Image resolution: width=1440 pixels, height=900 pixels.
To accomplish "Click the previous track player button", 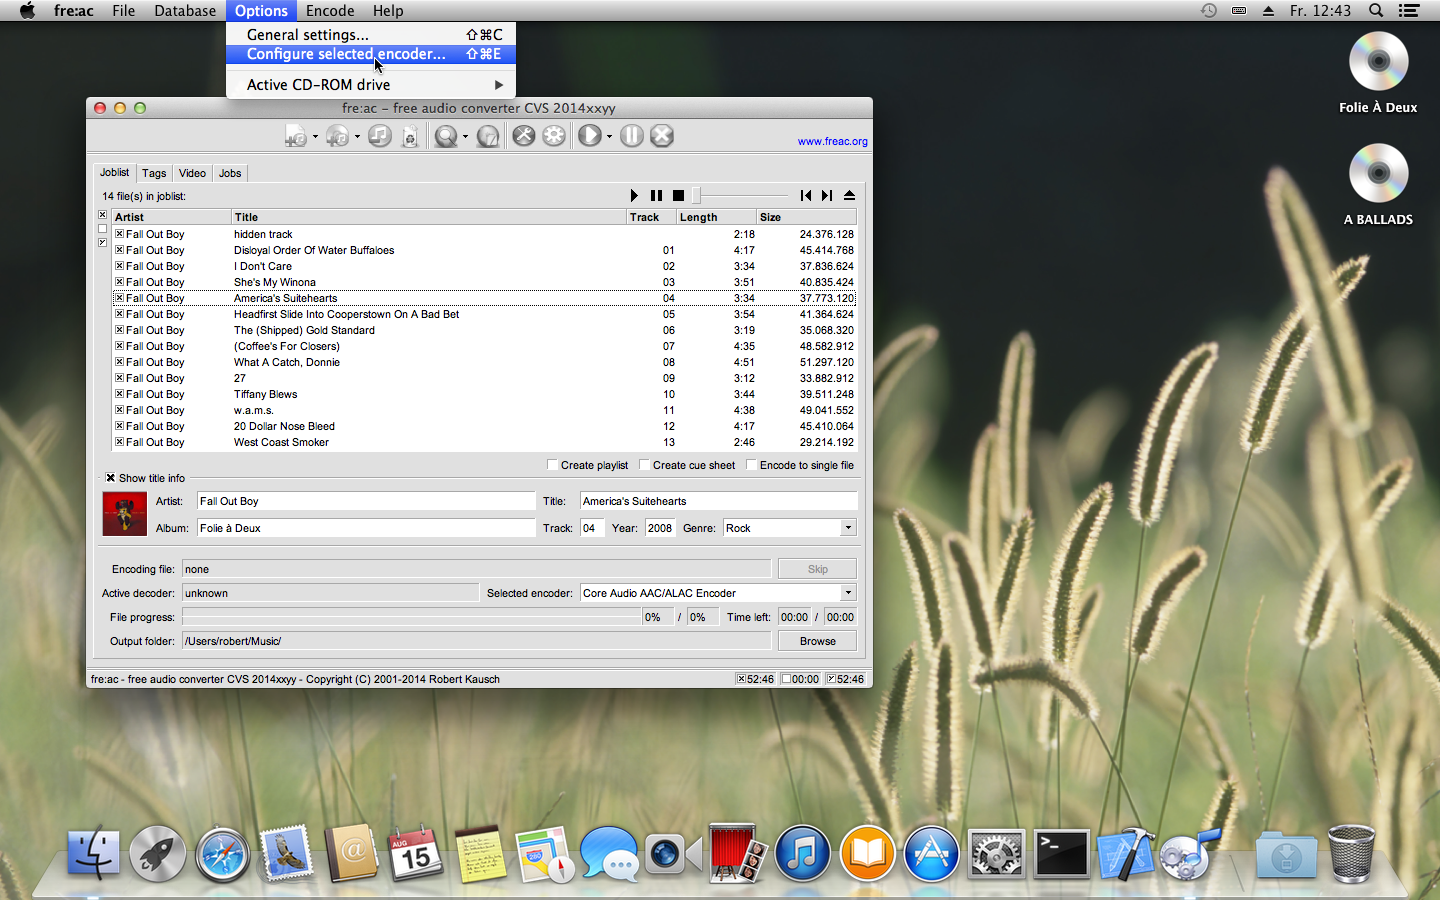I will 805,196.
